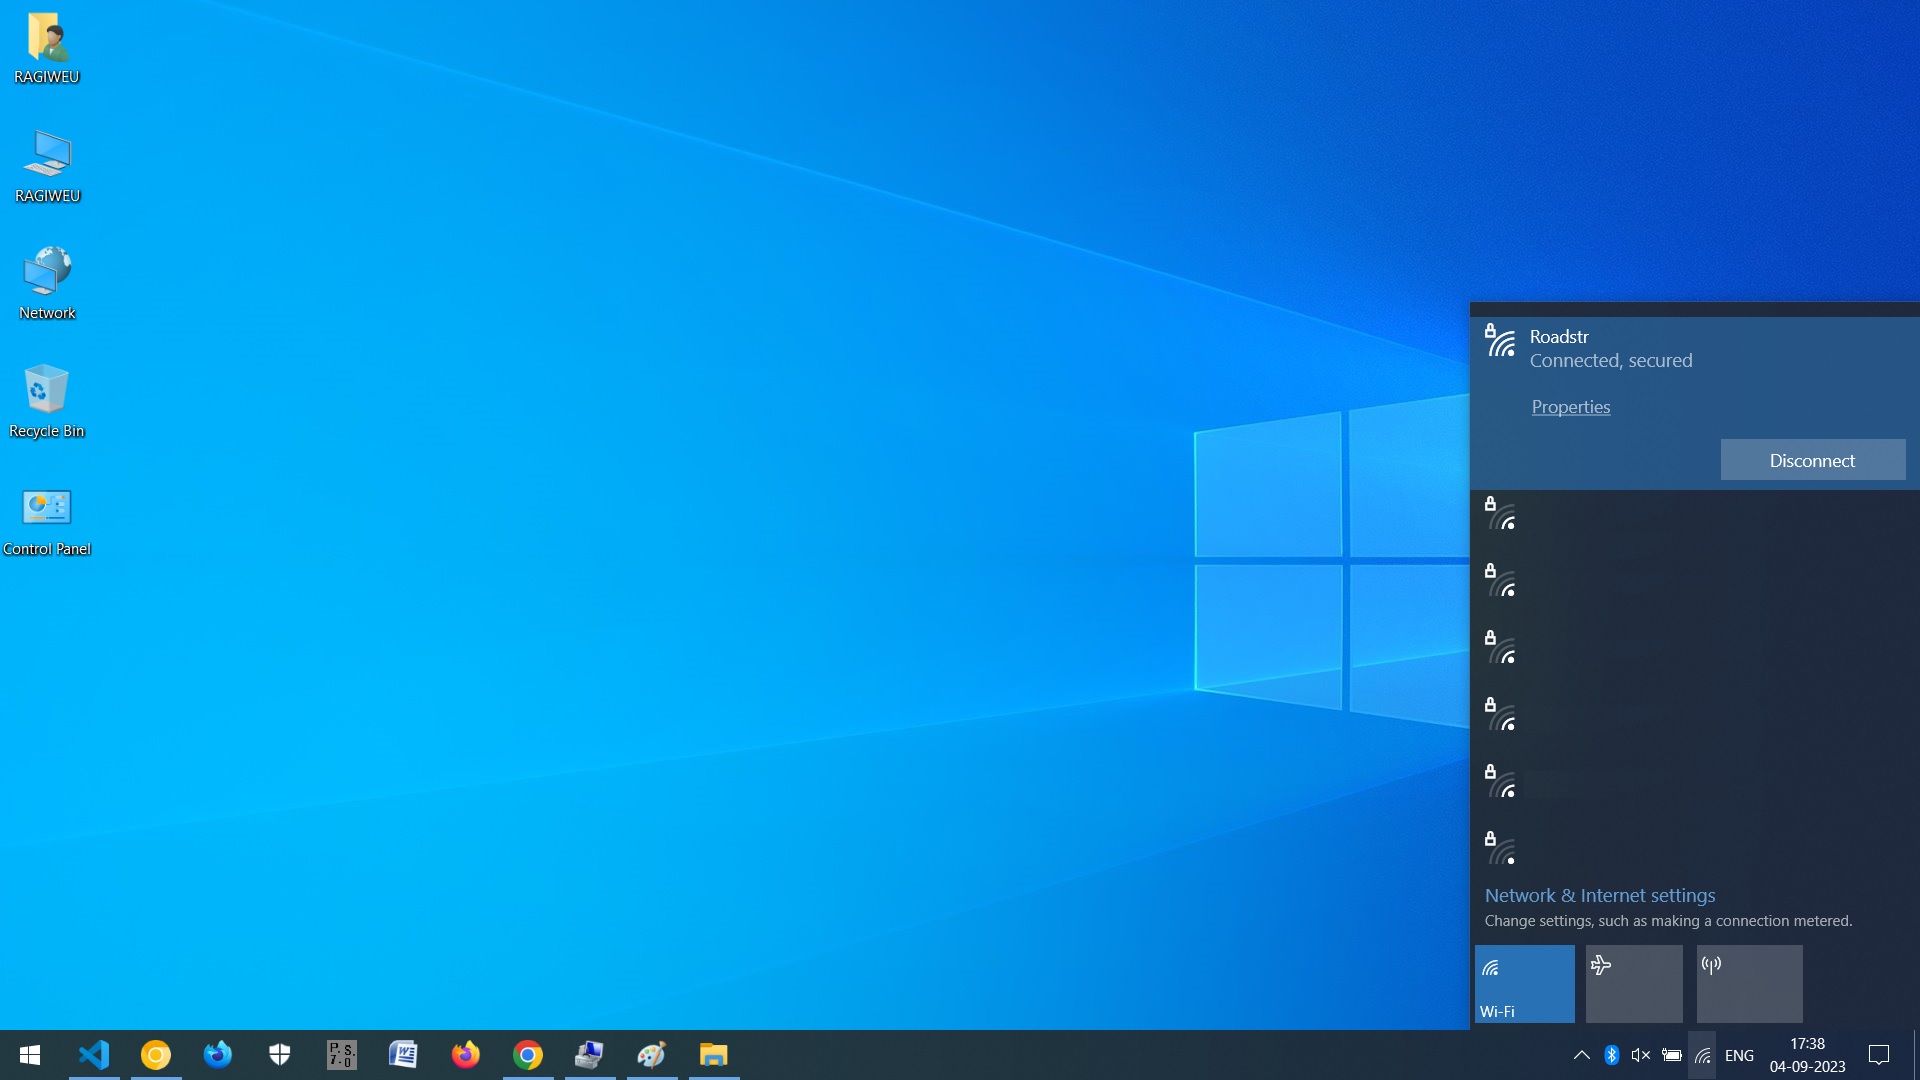The image size is (1920, 1080).
Task: Open Action Center notifications icon
Action: pyautogui.click(x=1879, y=1055)
